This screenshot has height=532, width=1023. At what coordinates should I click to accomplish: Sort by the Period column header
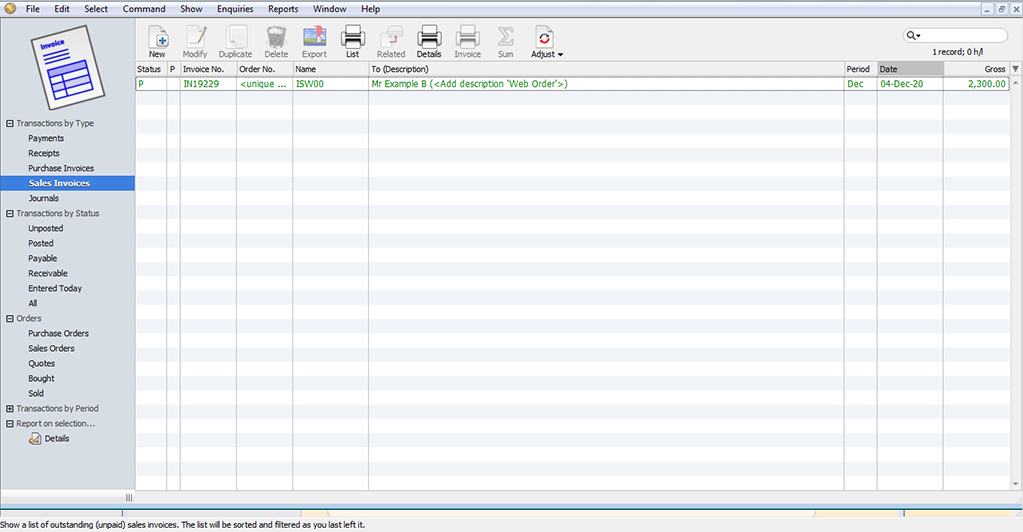(x=861, y=69)
